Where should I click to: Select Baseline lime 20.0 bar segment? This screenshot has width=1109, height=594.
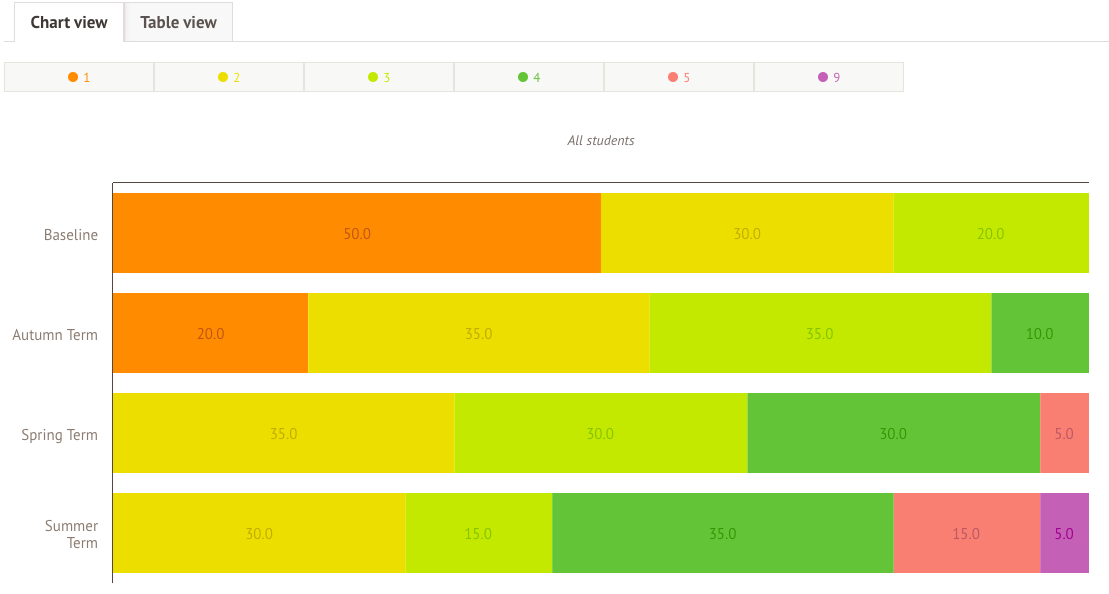coord(990,233)
